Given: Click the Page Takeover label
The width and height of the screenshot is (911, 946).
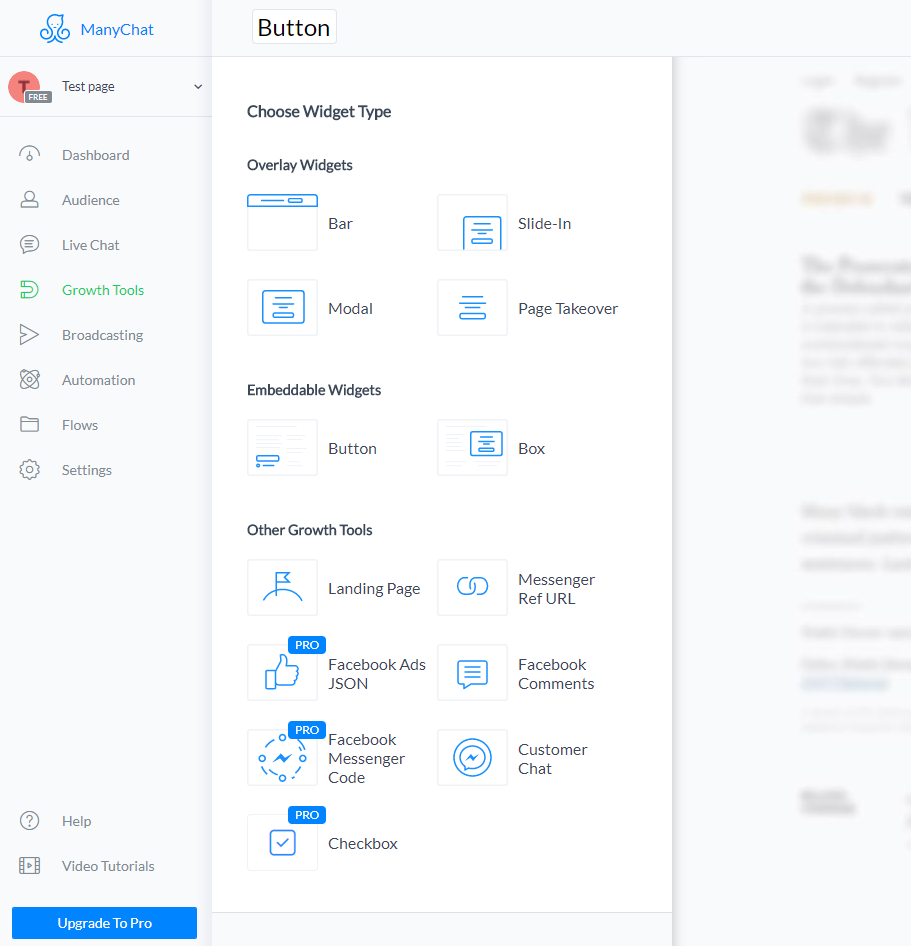Looking at the screenshot, I should coord(568,309).
